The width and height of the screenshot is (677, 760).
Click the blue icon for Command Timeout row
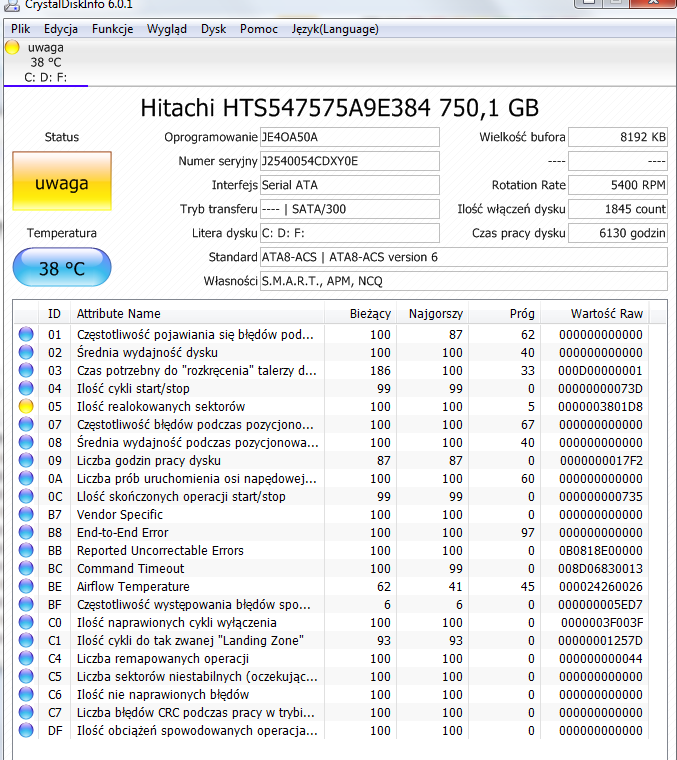[26, 568]
